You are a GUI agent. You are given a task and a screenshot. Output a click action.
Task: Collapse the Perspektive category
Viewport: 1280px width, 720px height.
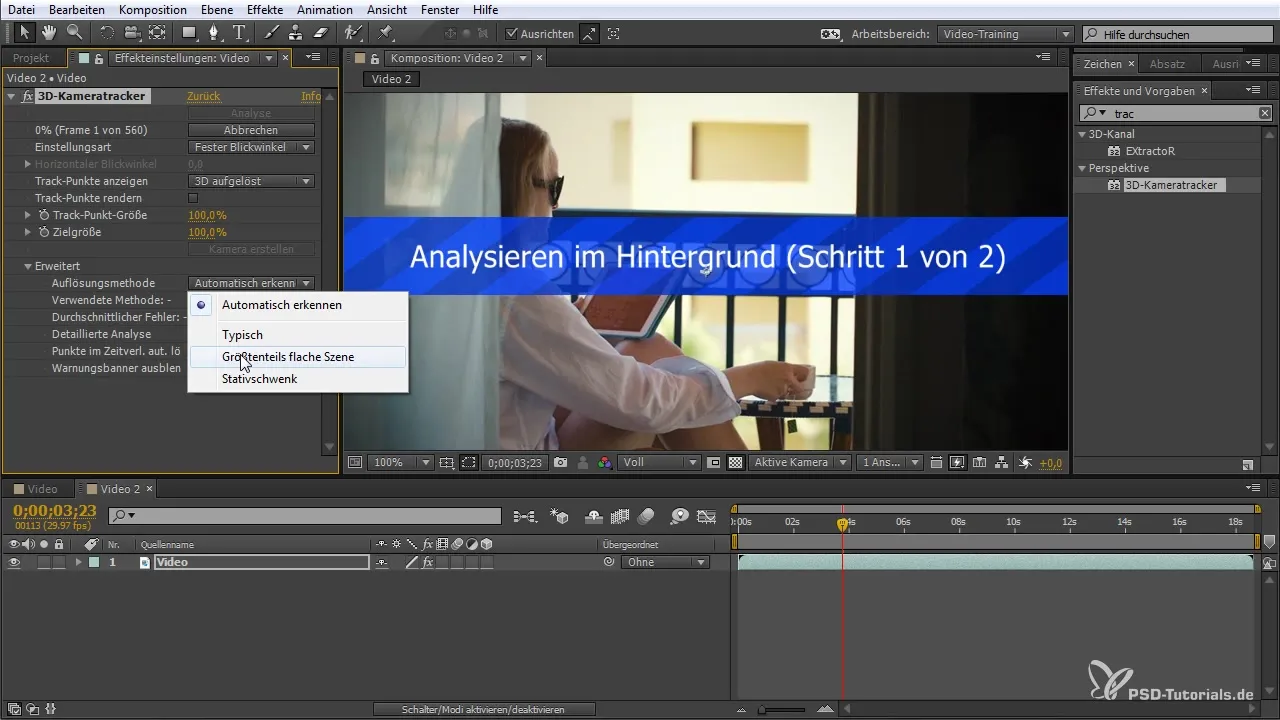point(1082,168)
